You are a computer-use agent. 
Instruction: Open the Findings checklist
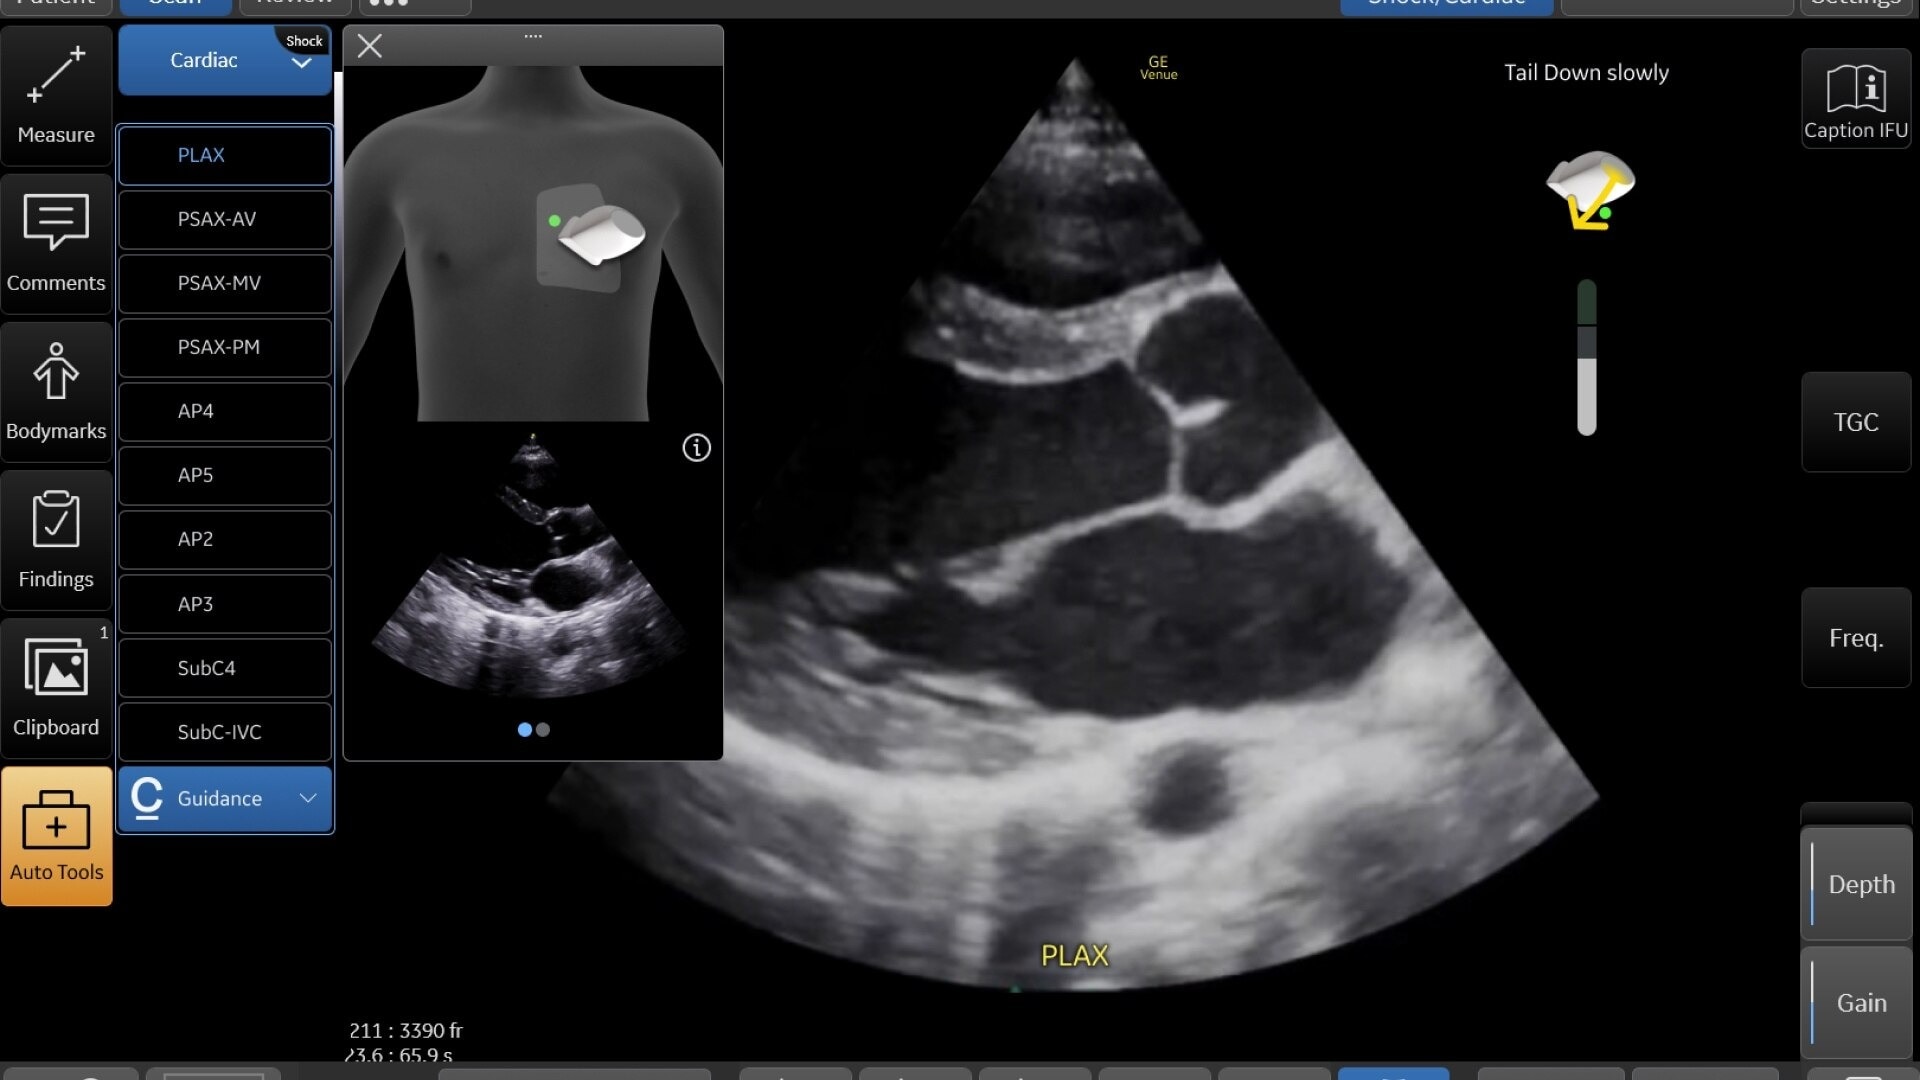tap(56, 540)
